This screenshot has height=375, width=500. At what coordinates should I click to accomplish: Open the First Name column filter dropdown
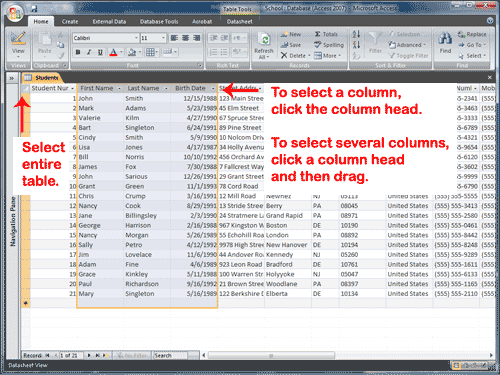pos(119,88)
